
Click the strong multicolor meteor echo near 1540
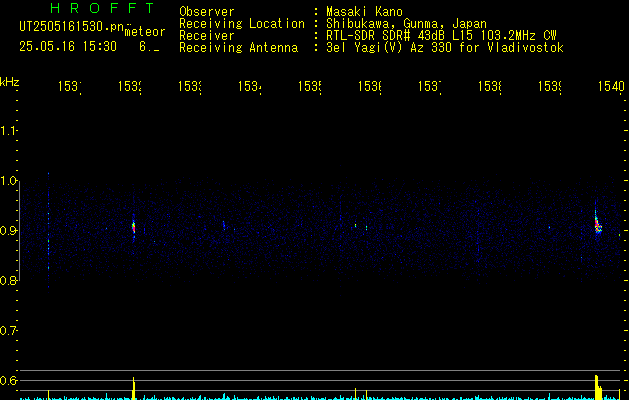[597, 224]
